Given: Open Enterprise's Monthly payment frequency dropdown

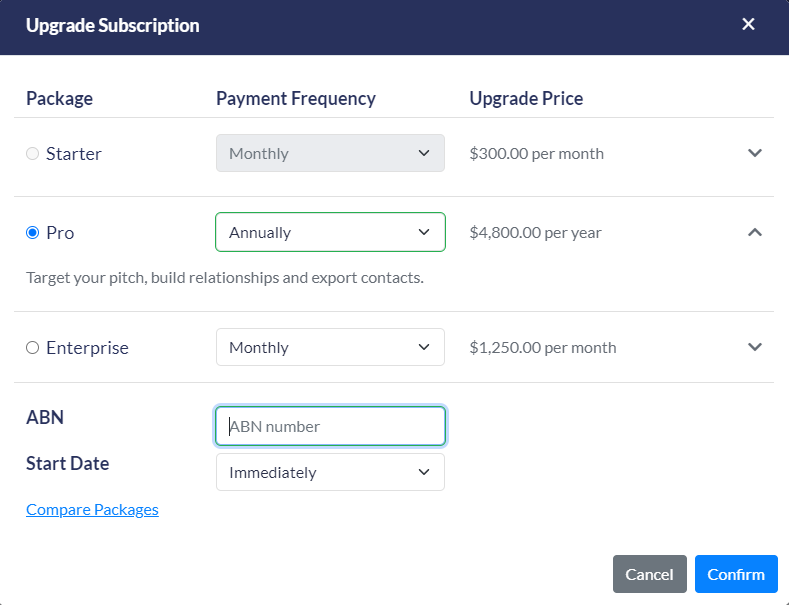Looking at the screenshot, I should pyautogui.click(x=330, y=347).
